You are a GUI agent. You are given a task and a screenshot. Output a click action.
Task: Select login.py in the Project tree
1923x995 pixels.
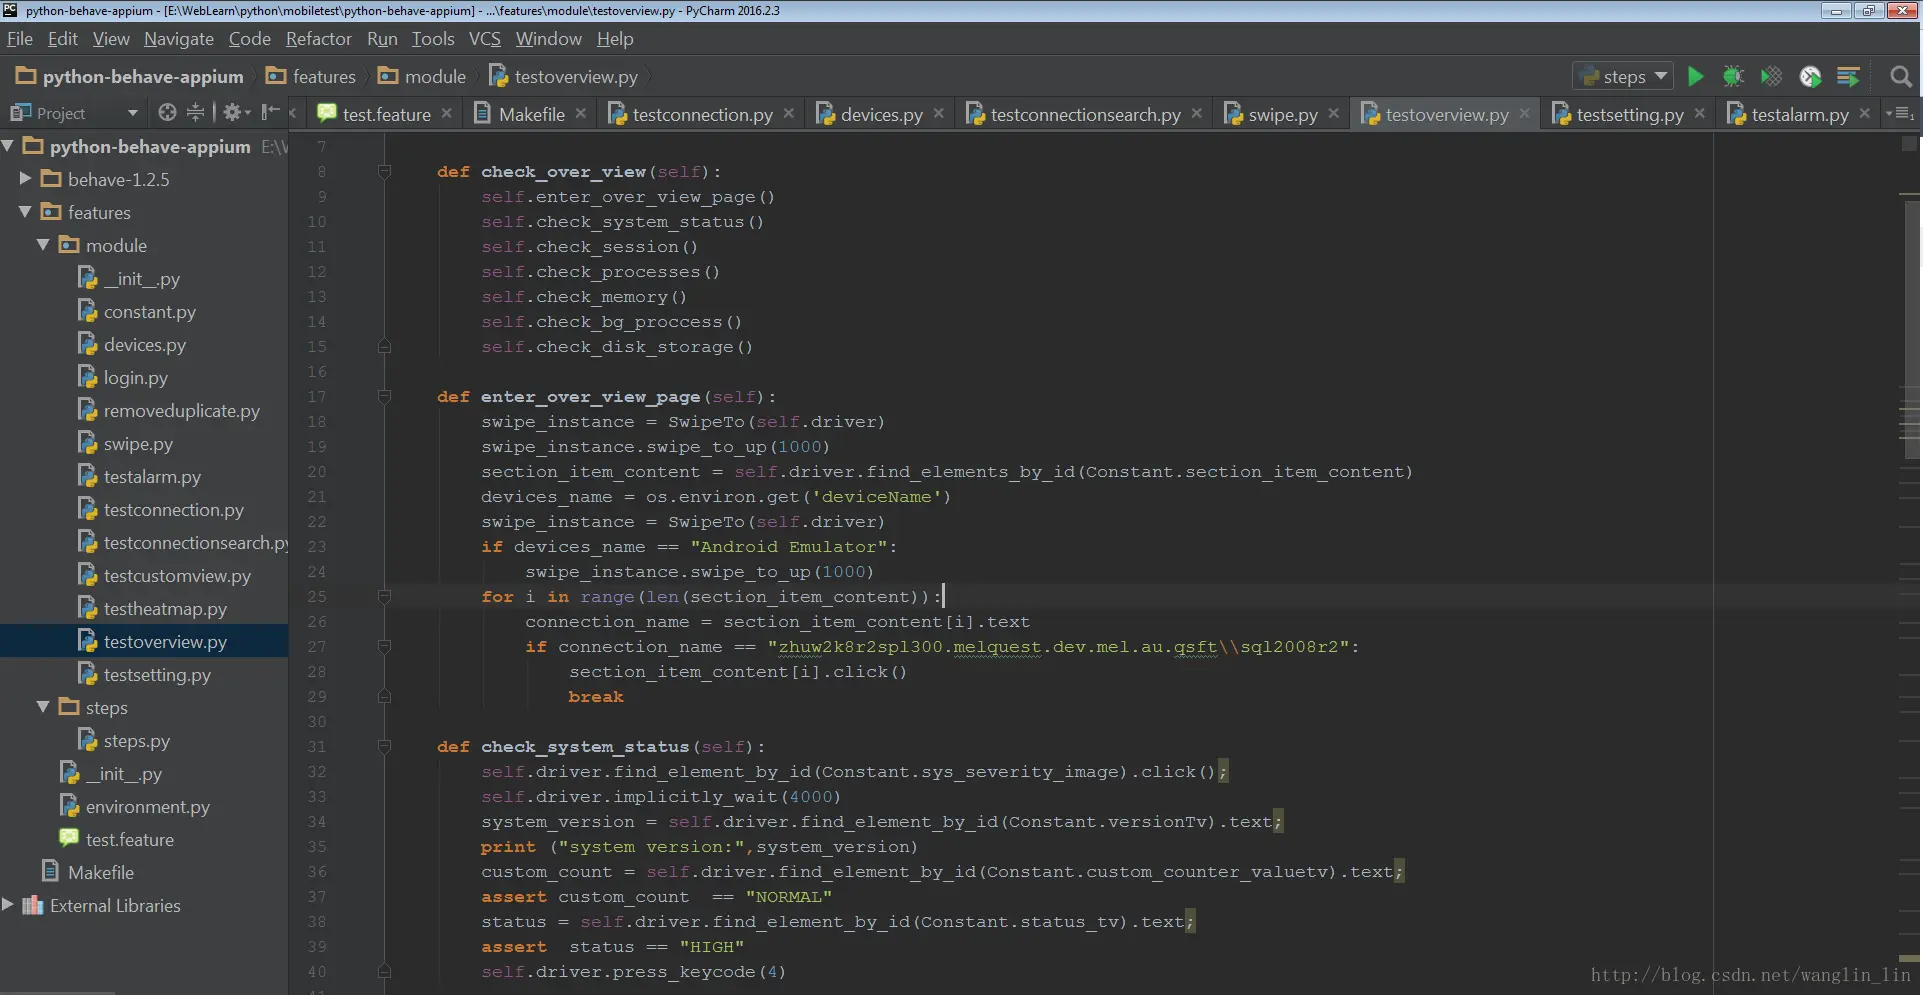[136, 378]
